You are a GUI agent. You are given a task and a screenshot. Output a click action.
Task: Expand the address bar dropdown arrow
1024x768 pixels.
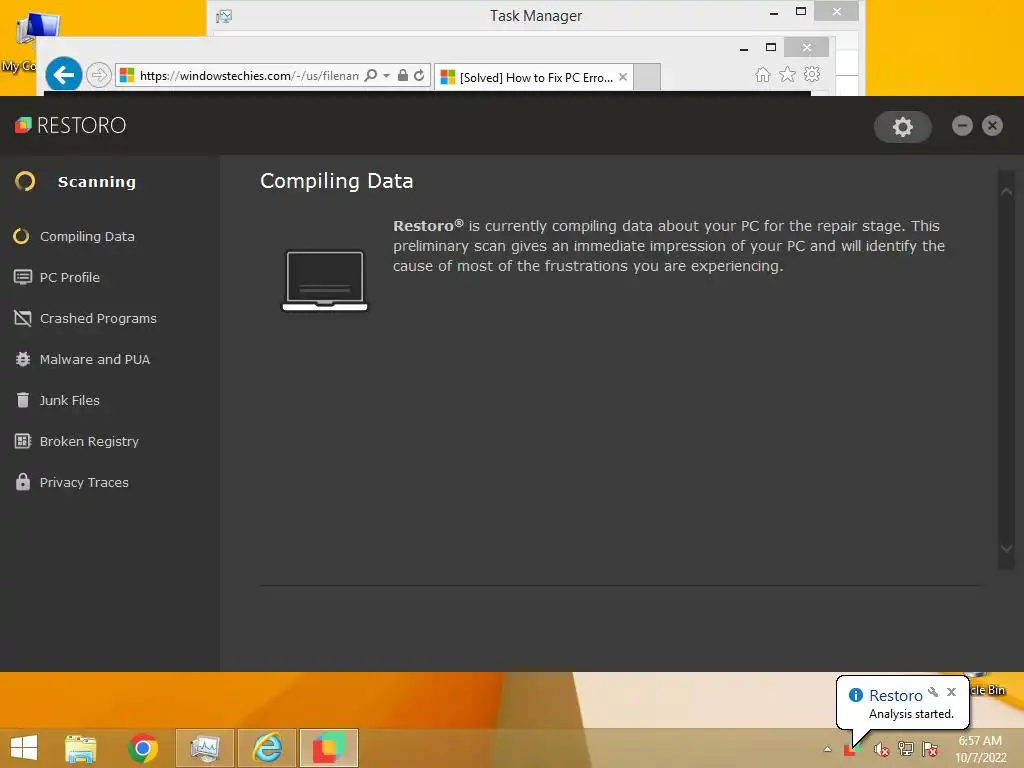(386, 76)
